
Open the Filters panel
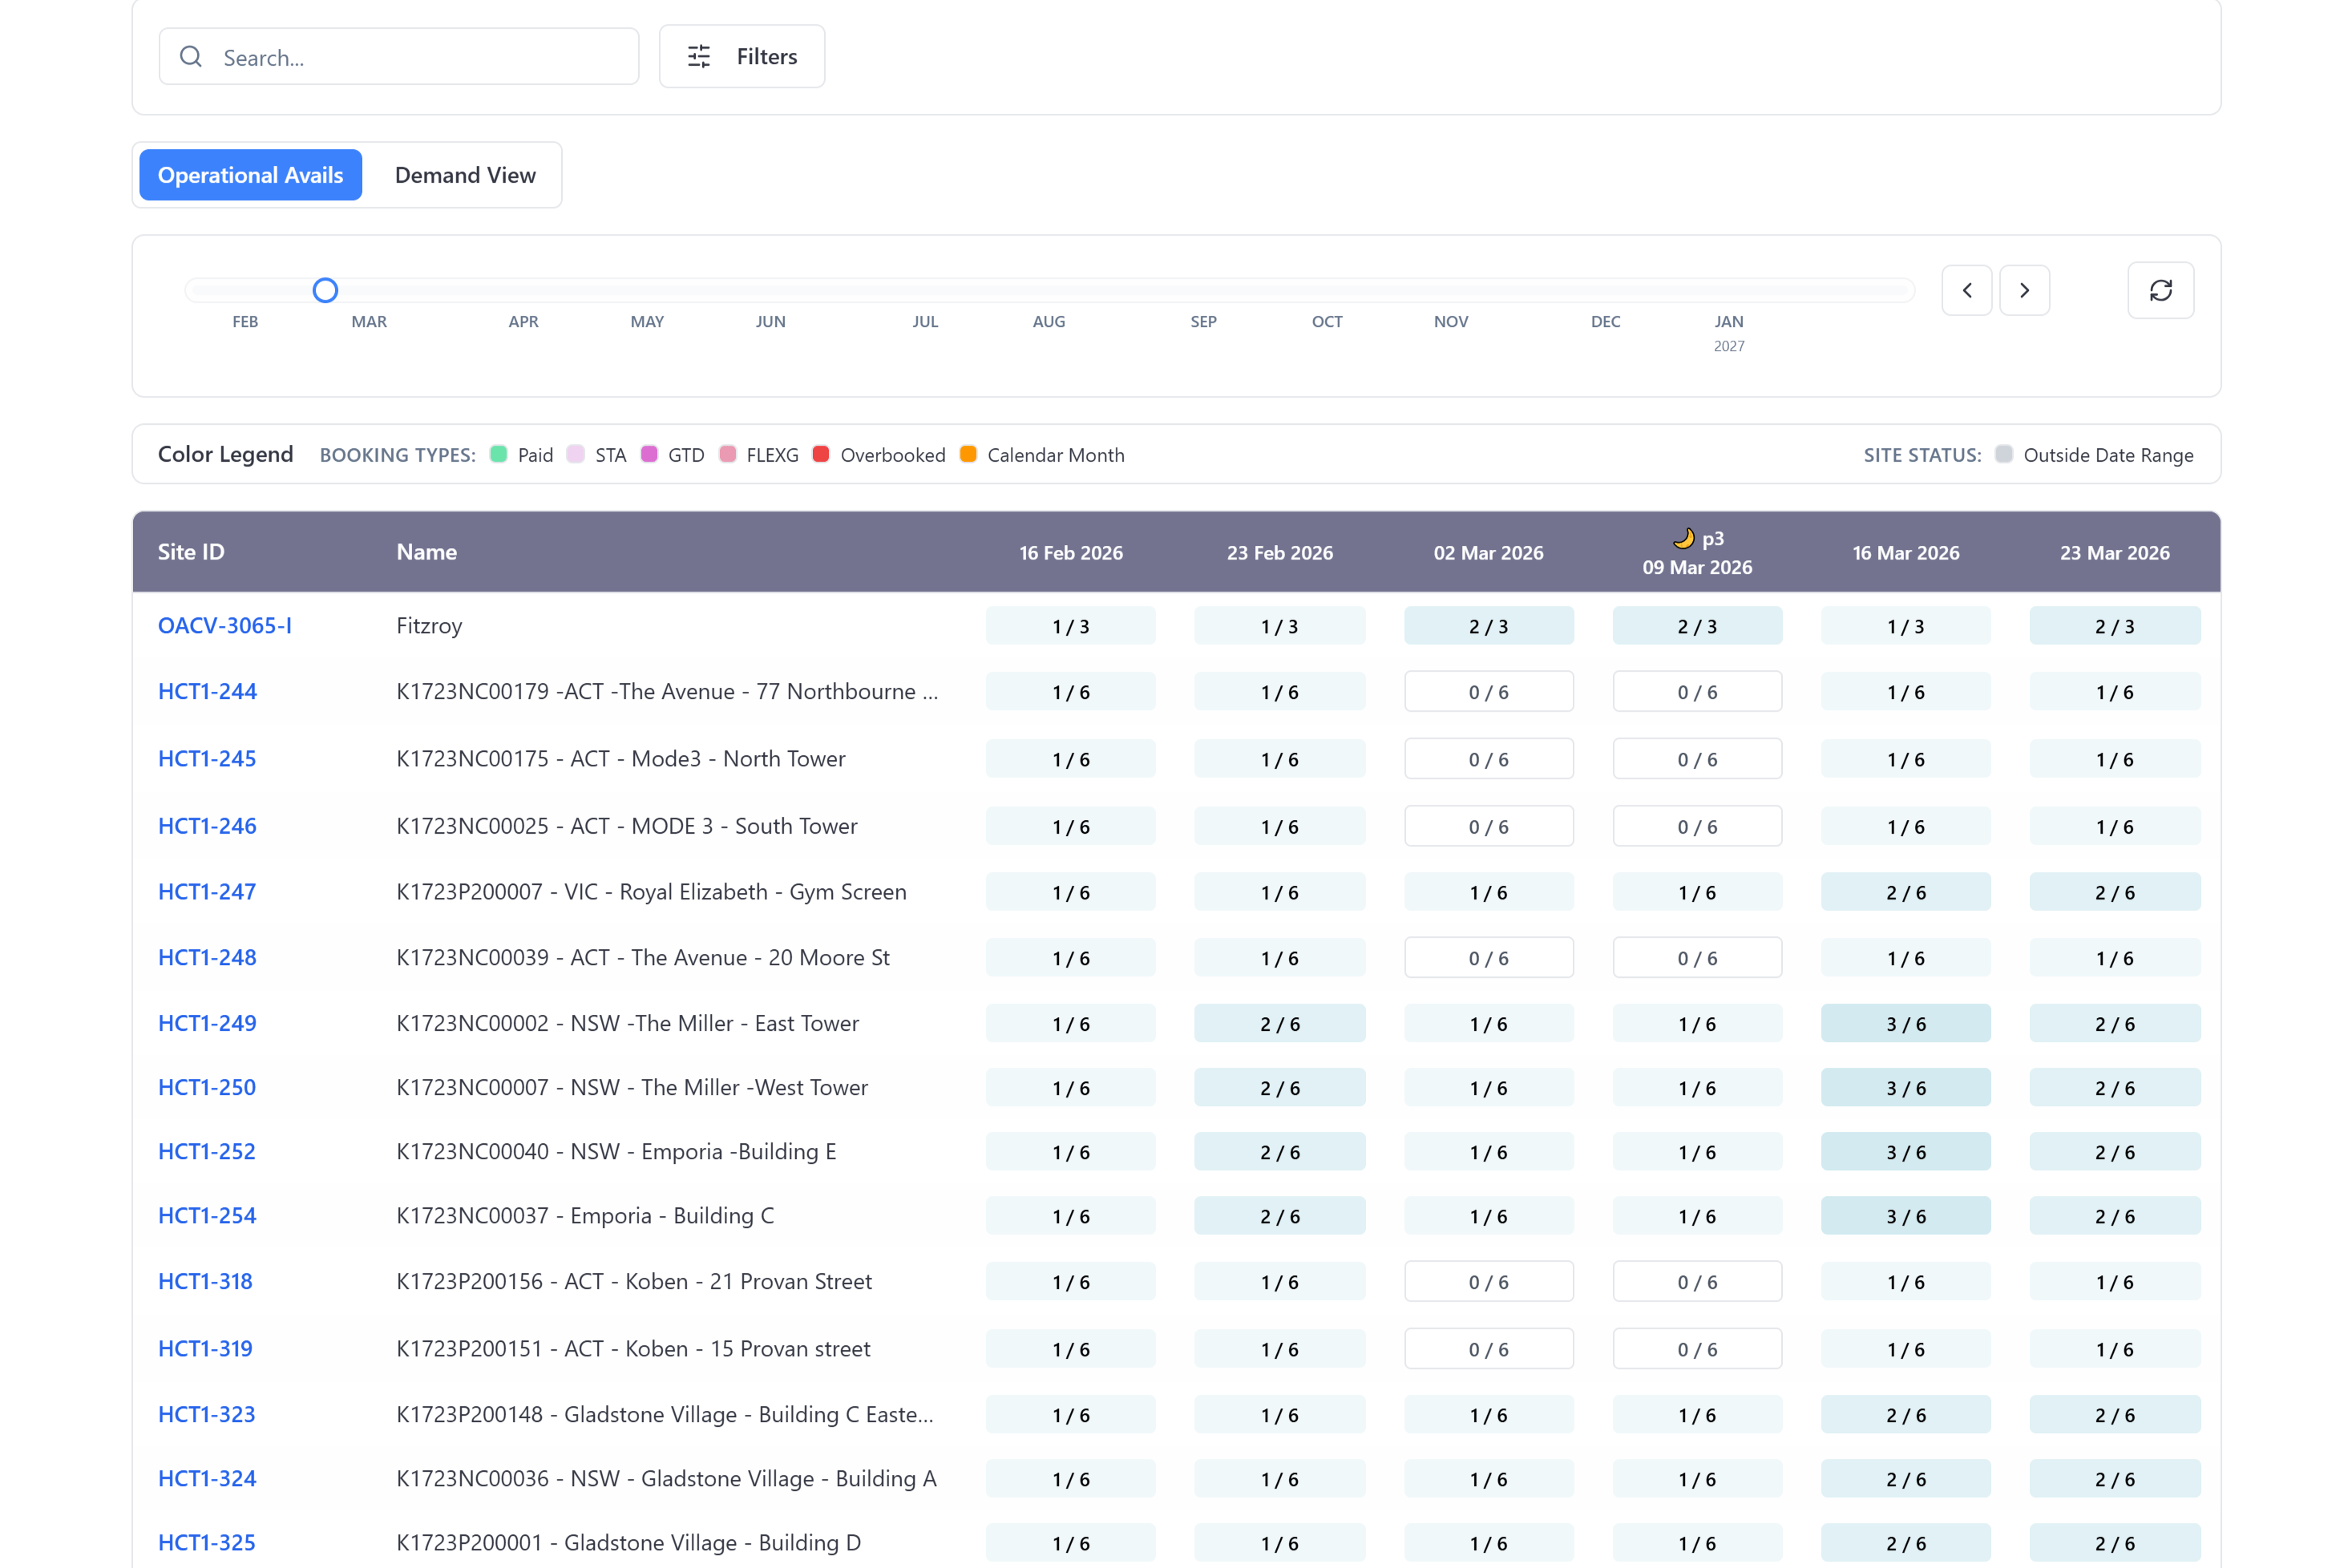pos(741,57)
